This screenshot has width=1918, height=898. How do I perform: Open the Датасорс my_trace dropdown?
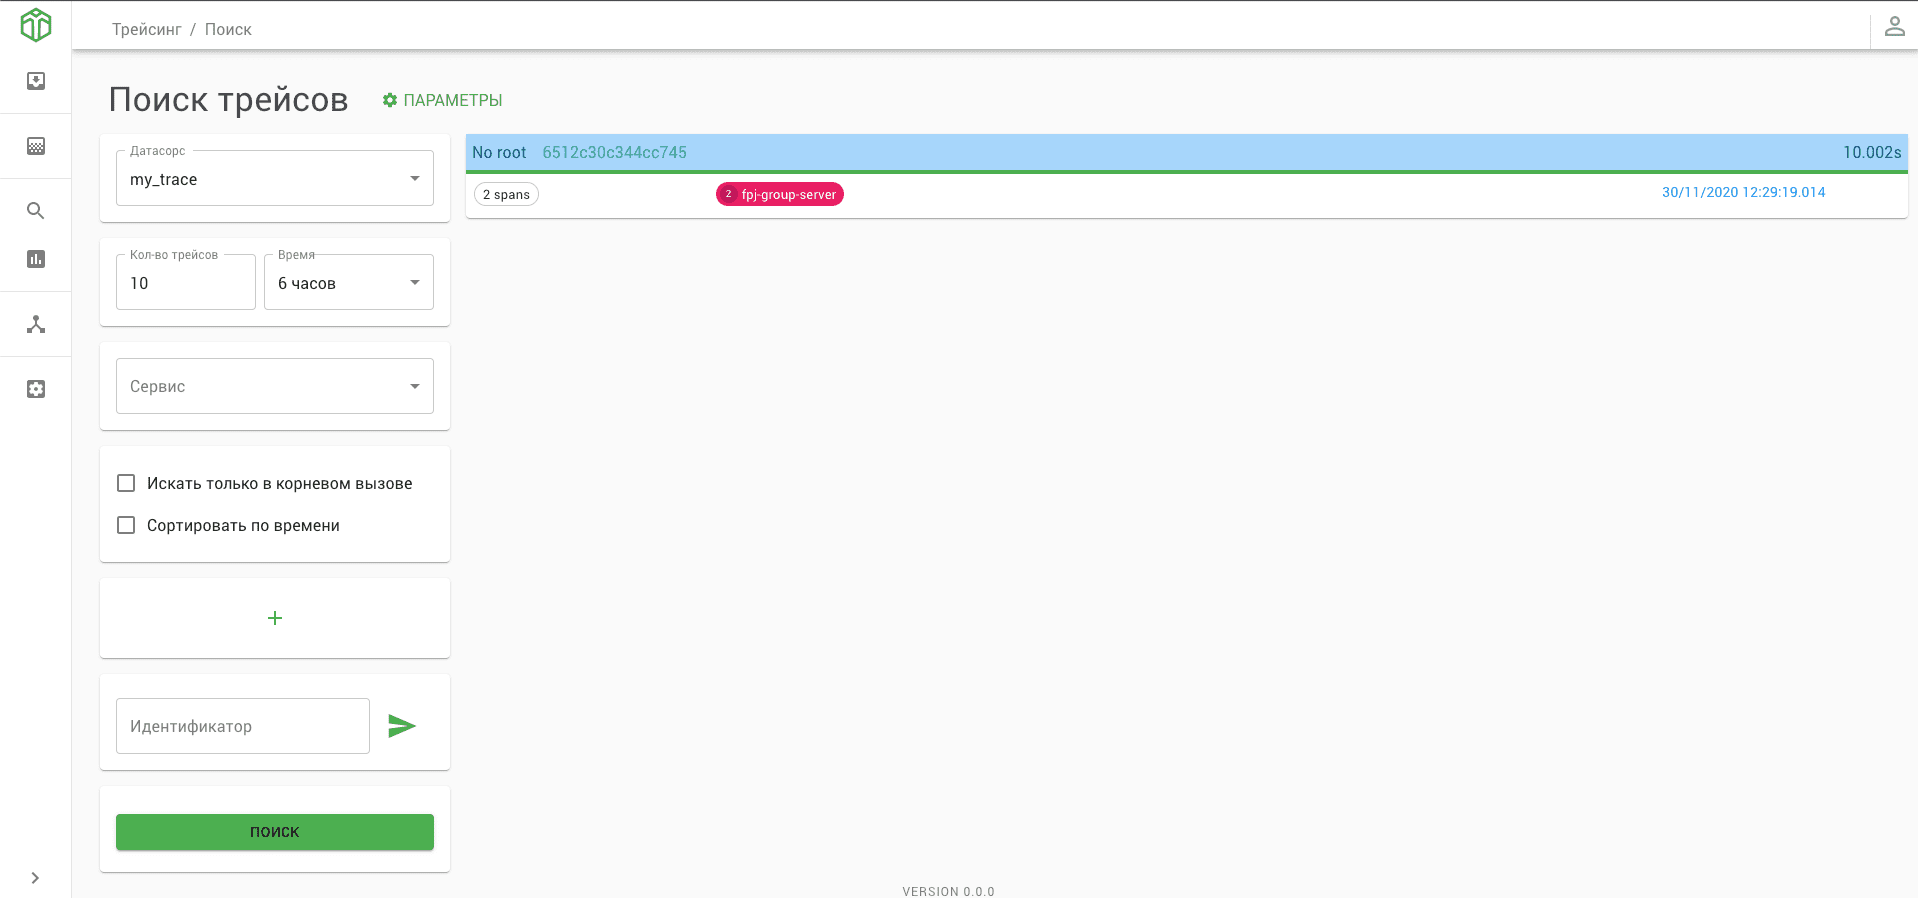[274, 179]
